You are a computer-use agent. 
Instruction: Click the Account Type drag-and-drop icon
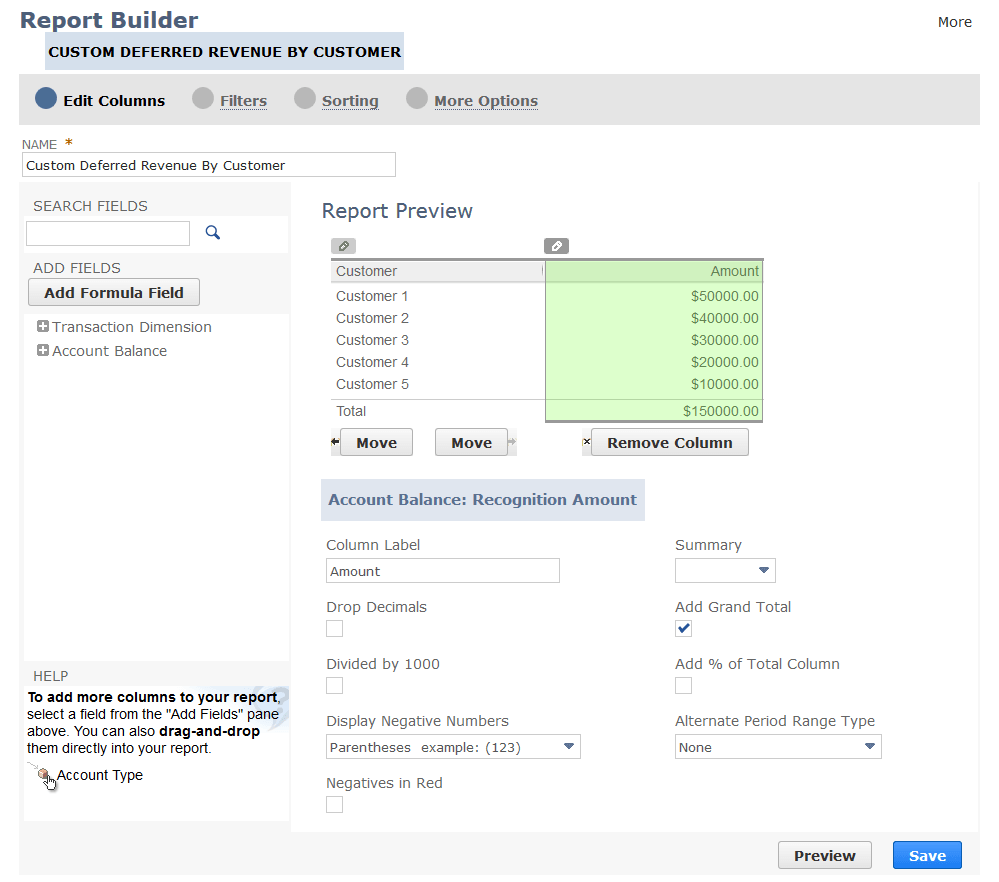click(46, 777)
